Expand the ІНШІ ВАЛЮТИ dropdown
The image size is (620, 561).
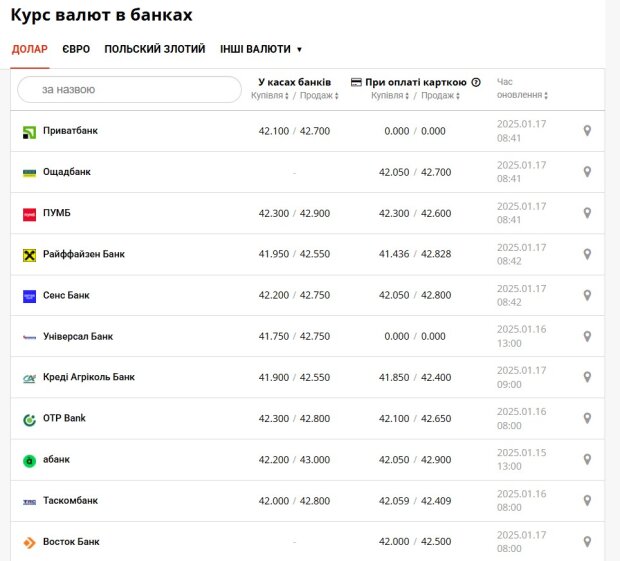pyautogui.click(x=261, y=49)
